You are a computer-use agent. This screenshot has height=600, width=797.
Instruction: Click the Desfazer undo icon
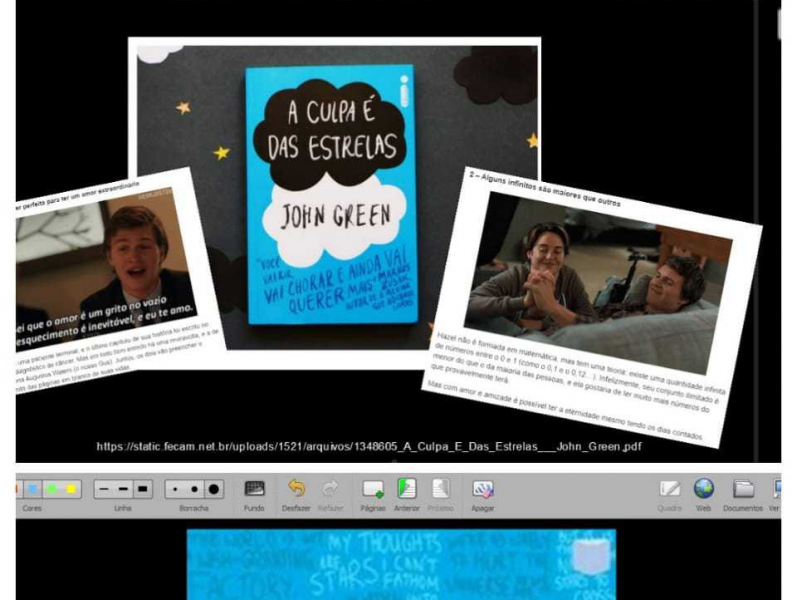(x=296, y=489)
